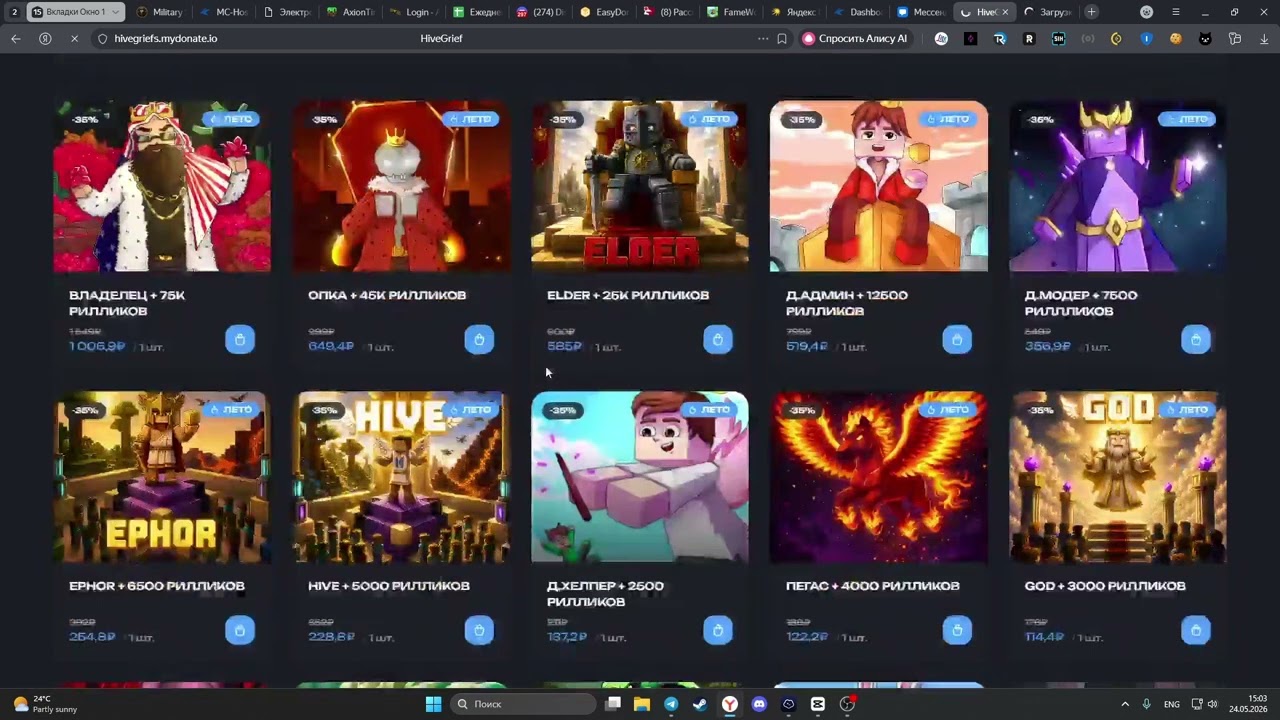Add Д.ХЕЛПЕР + 2500 РИЛЛИКОВ to cart

tap(718, 630)
